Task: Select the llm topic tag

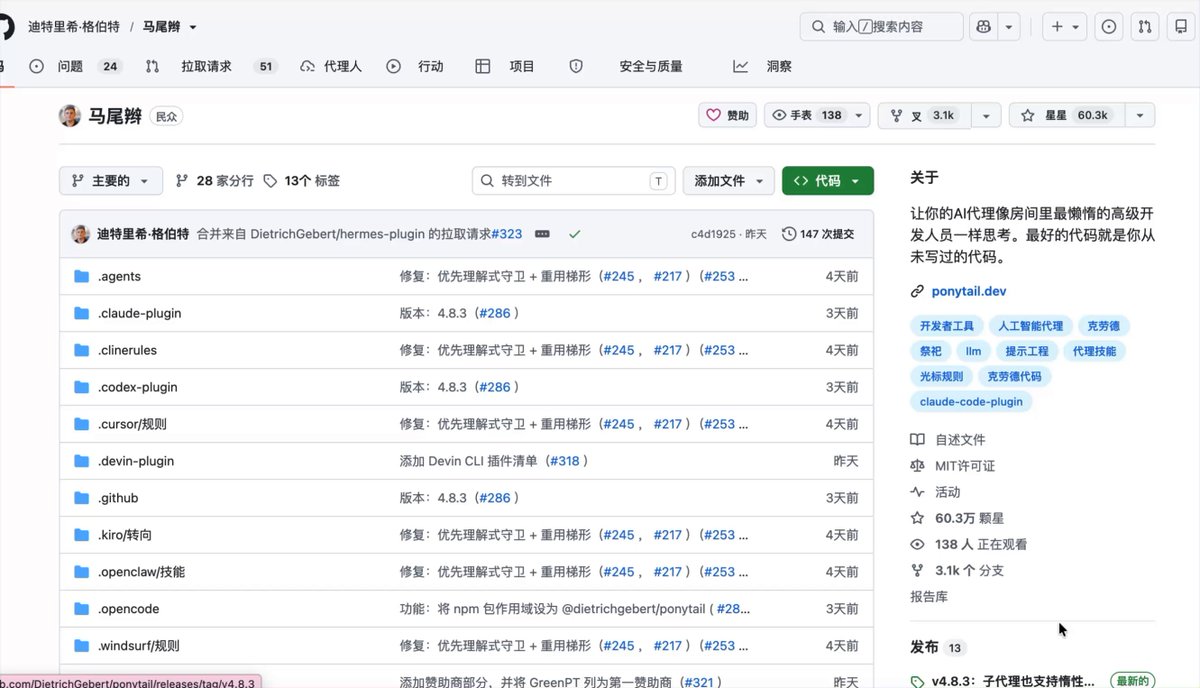Action: pyautogui.click(x=973, y=351)
